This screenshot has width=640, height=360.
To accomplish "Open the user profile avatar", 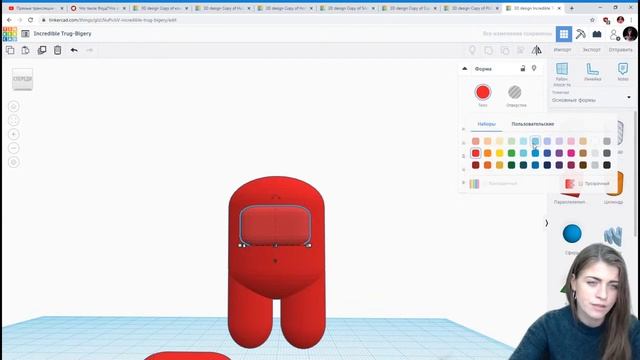I will coord(630,34).
